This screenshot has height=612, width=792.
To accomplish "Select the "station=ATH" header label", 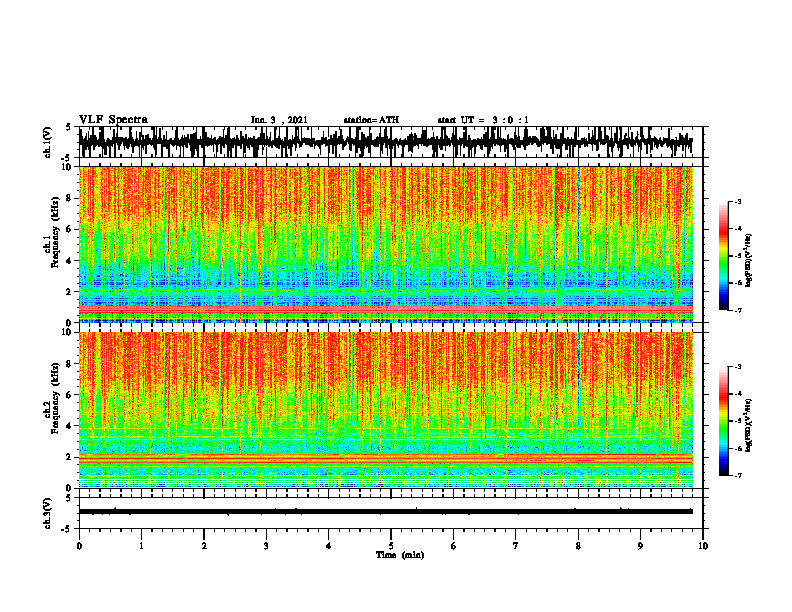I will point(371,120).
